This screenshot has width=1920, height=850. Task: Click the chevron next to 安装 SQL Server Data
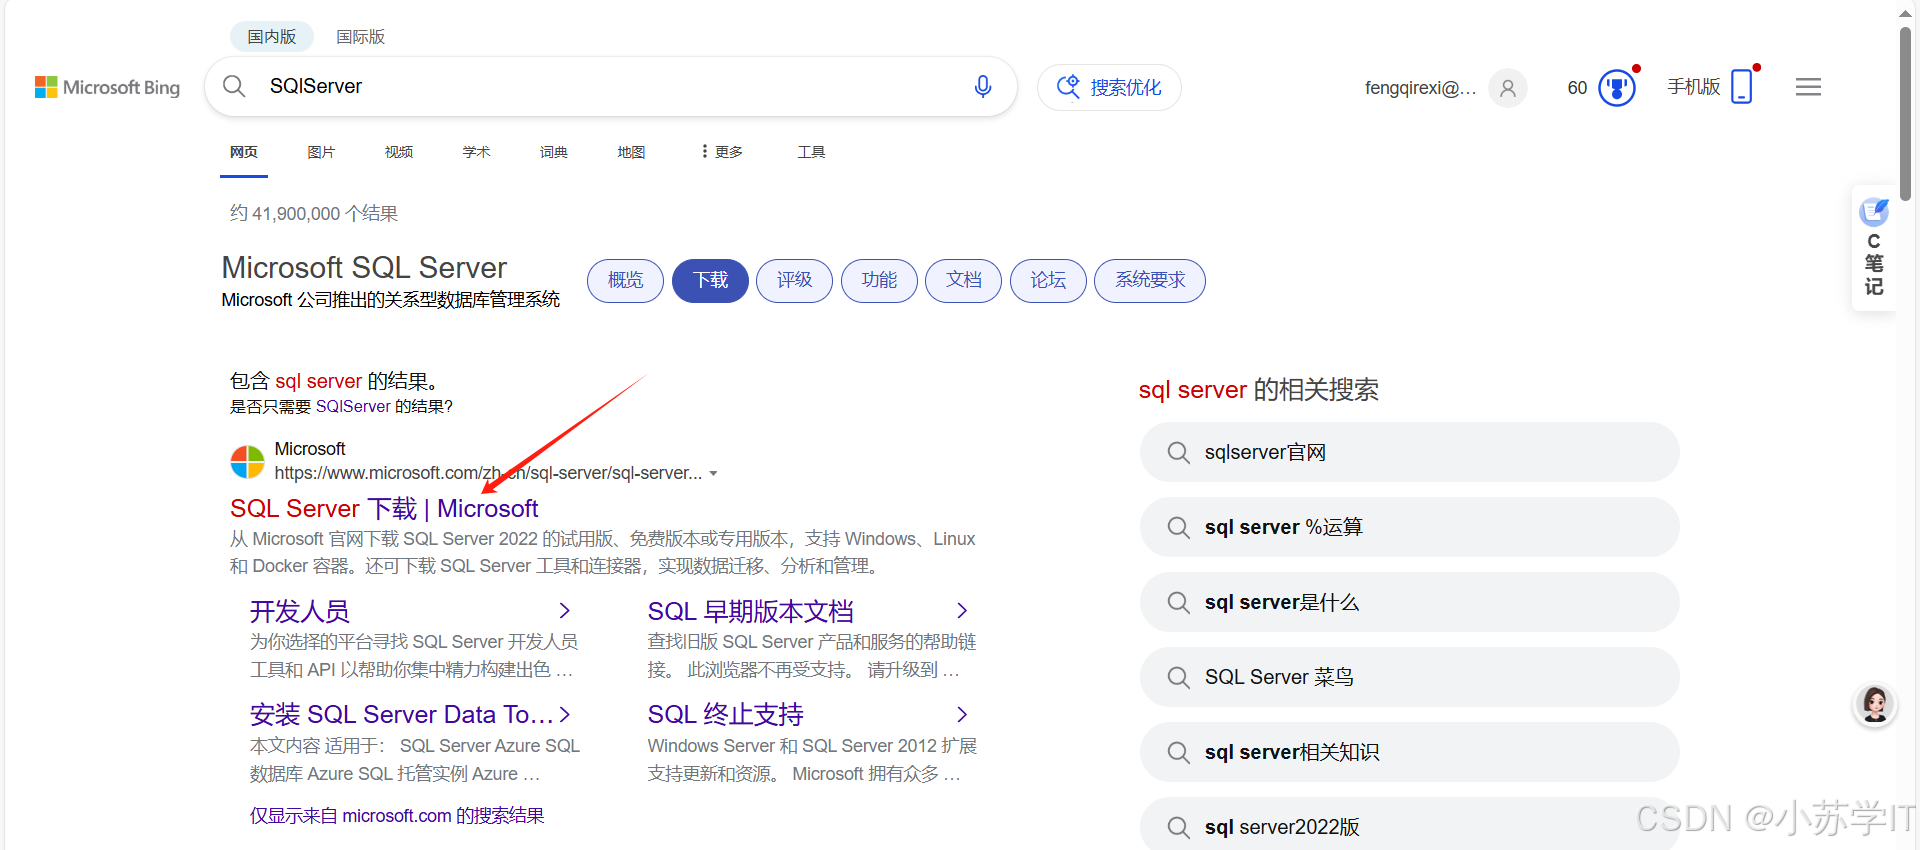[x=565, y=715]
